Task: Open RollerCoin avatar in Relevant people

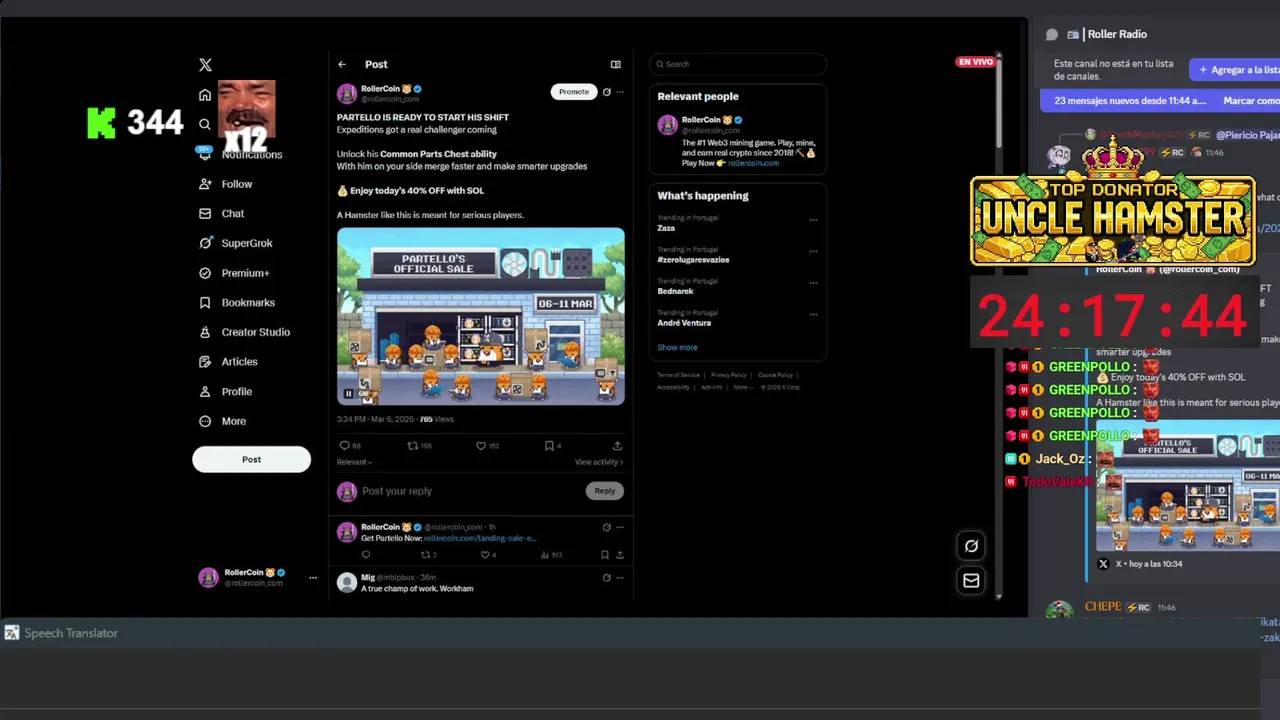Action: tap(667, 125)
